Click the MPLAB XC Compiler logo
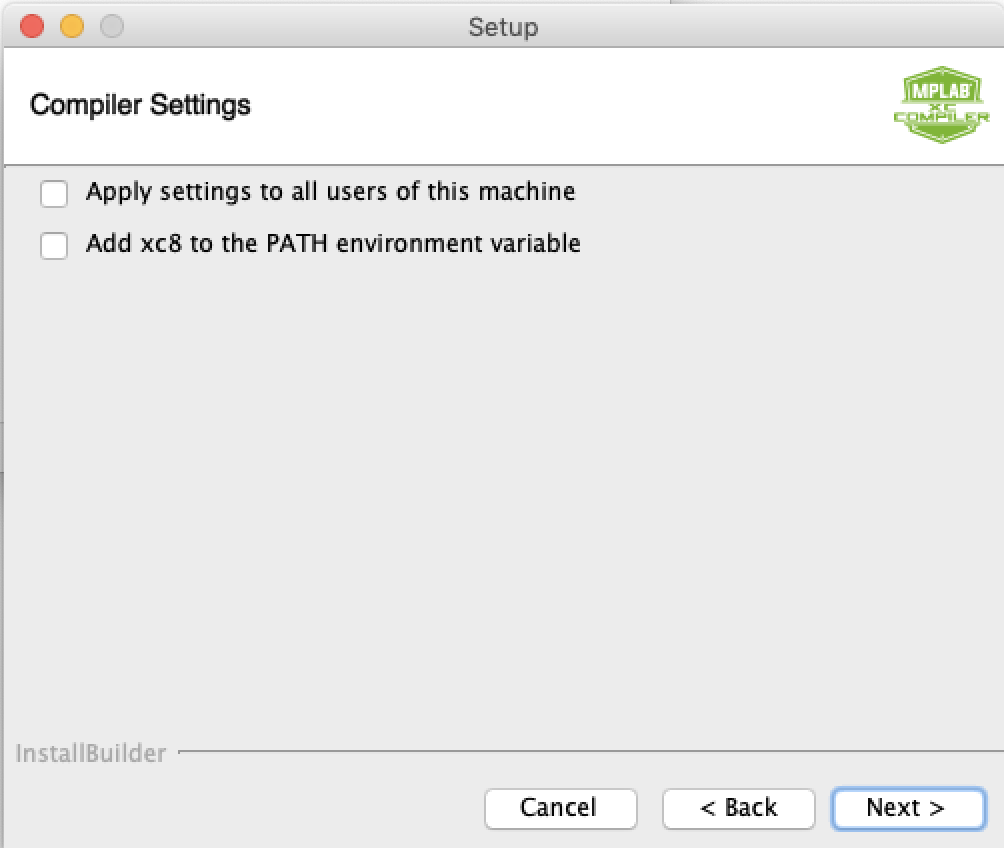 940,106
